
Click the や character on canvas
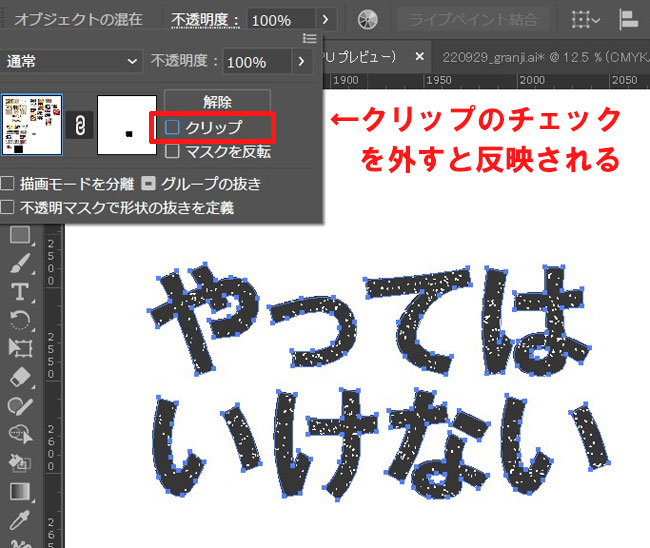coord(203,317)
